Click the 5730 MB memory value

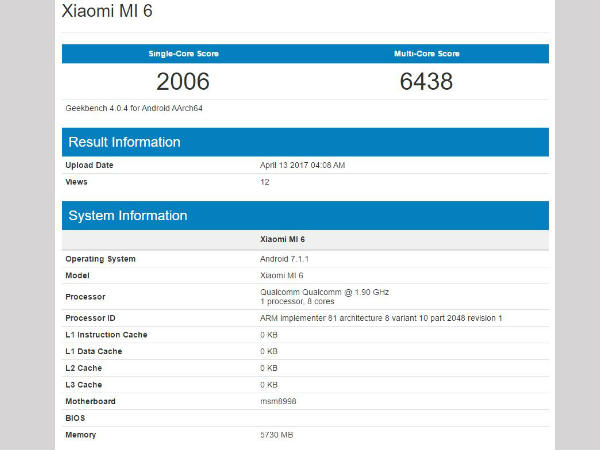tap(277, 435)
